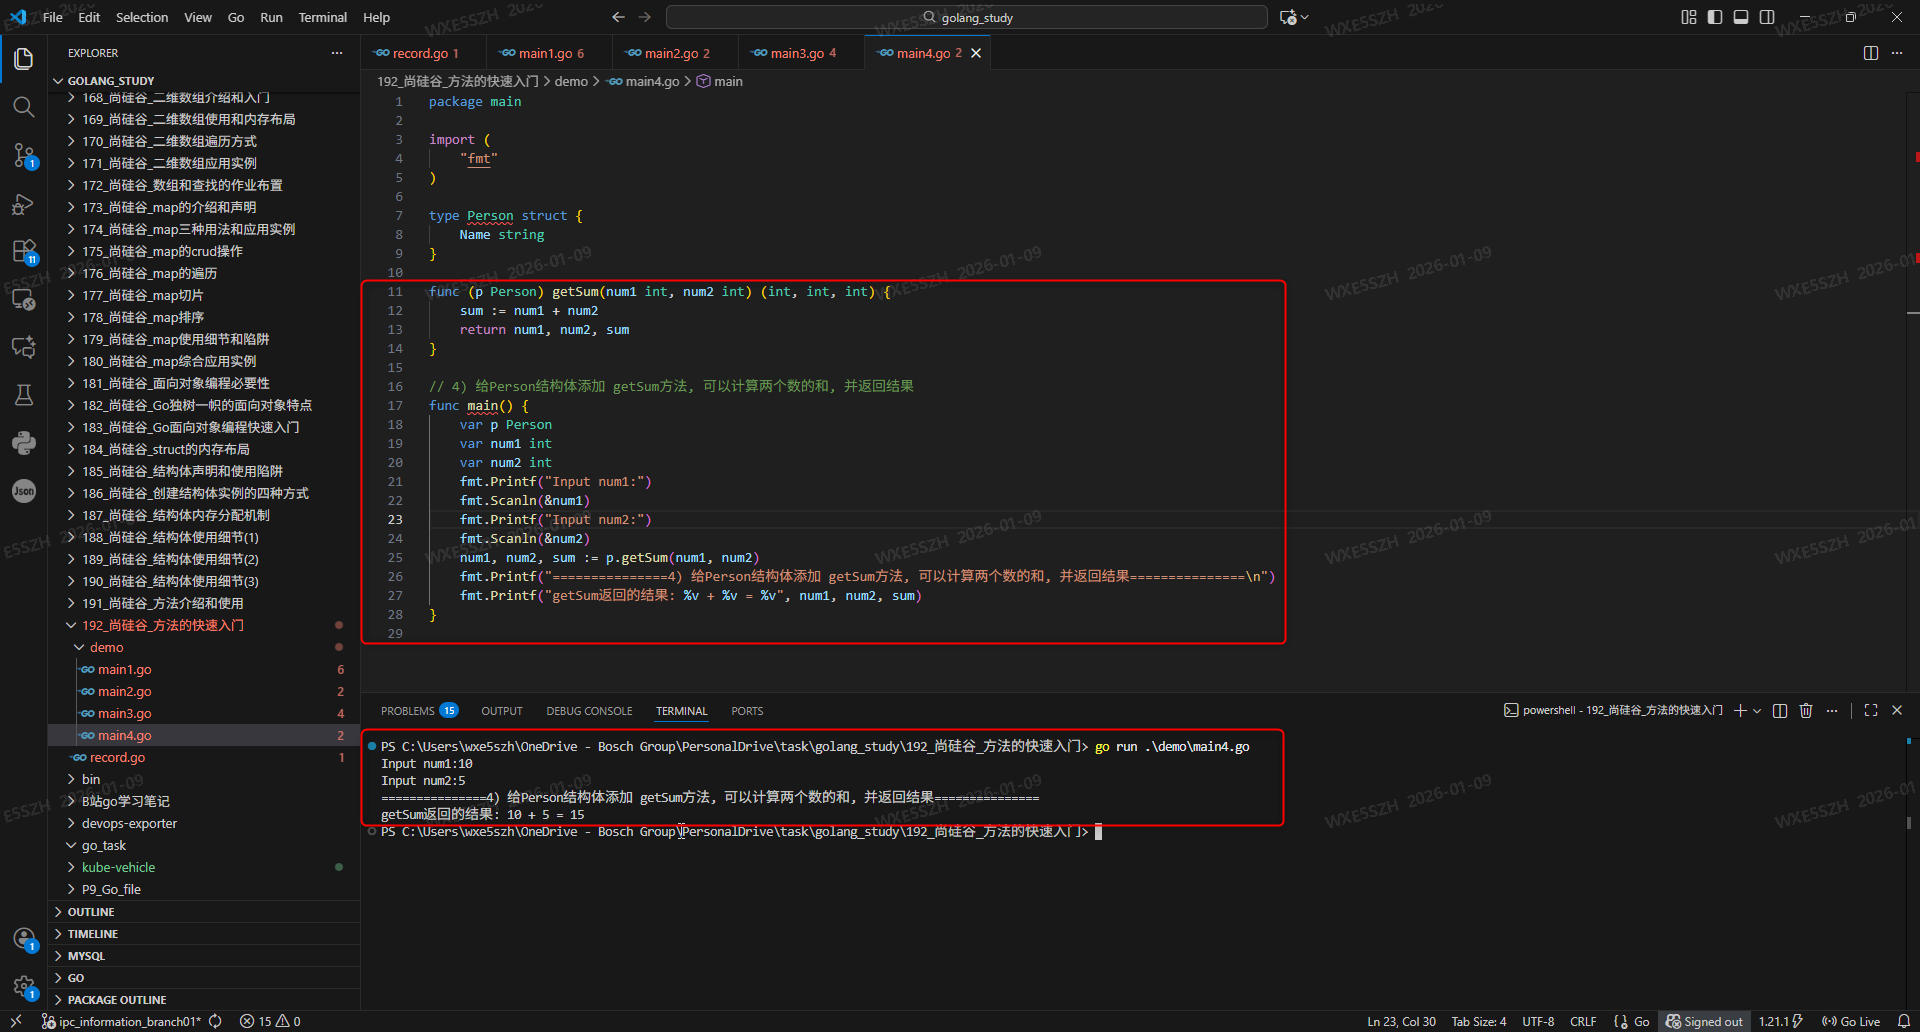Click the split editor right icon
Screen dimensions: 1920x1032
[1871, 53]
